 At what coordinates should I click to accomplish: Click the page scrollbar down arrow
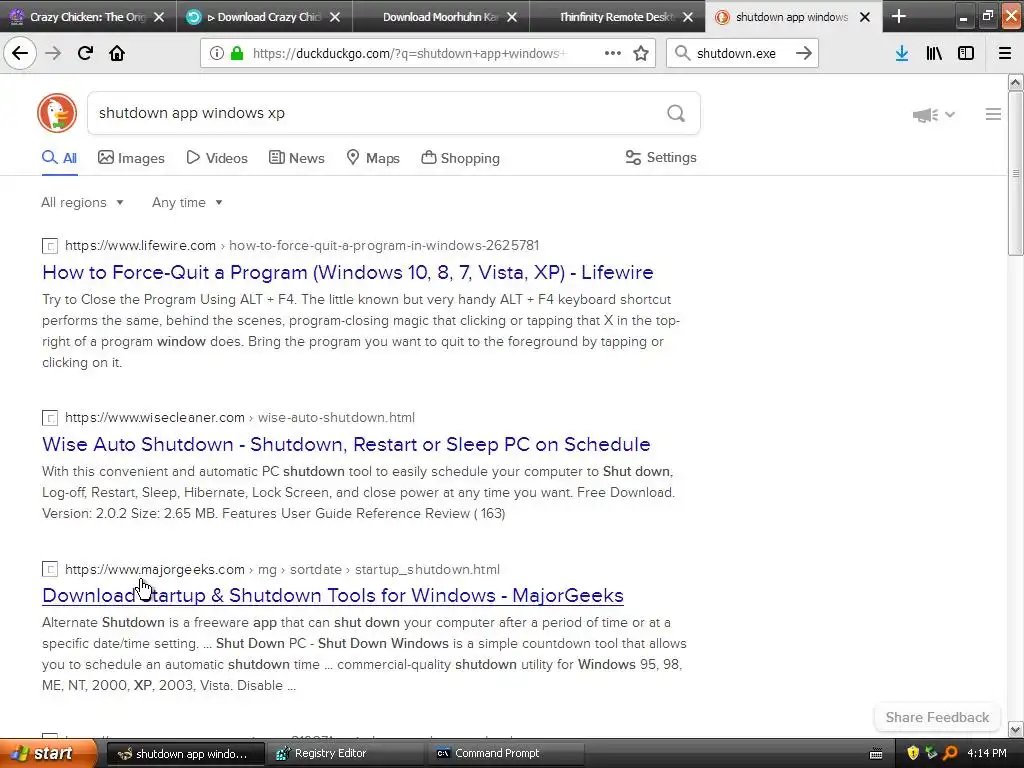(1016, 729)
